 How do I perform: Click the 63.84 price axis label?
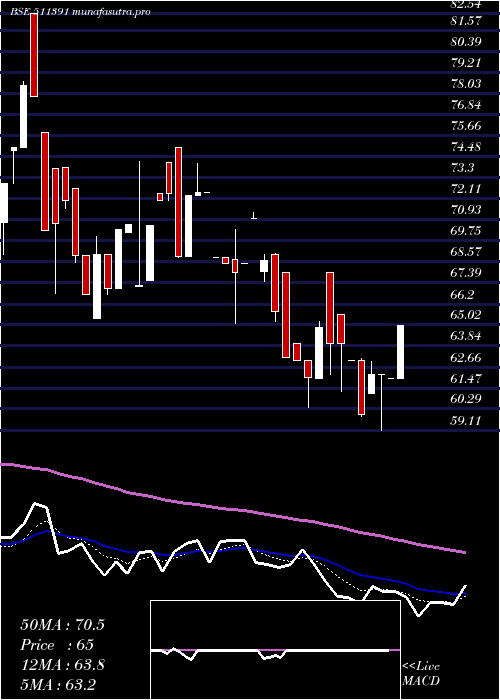click(467, 336)
